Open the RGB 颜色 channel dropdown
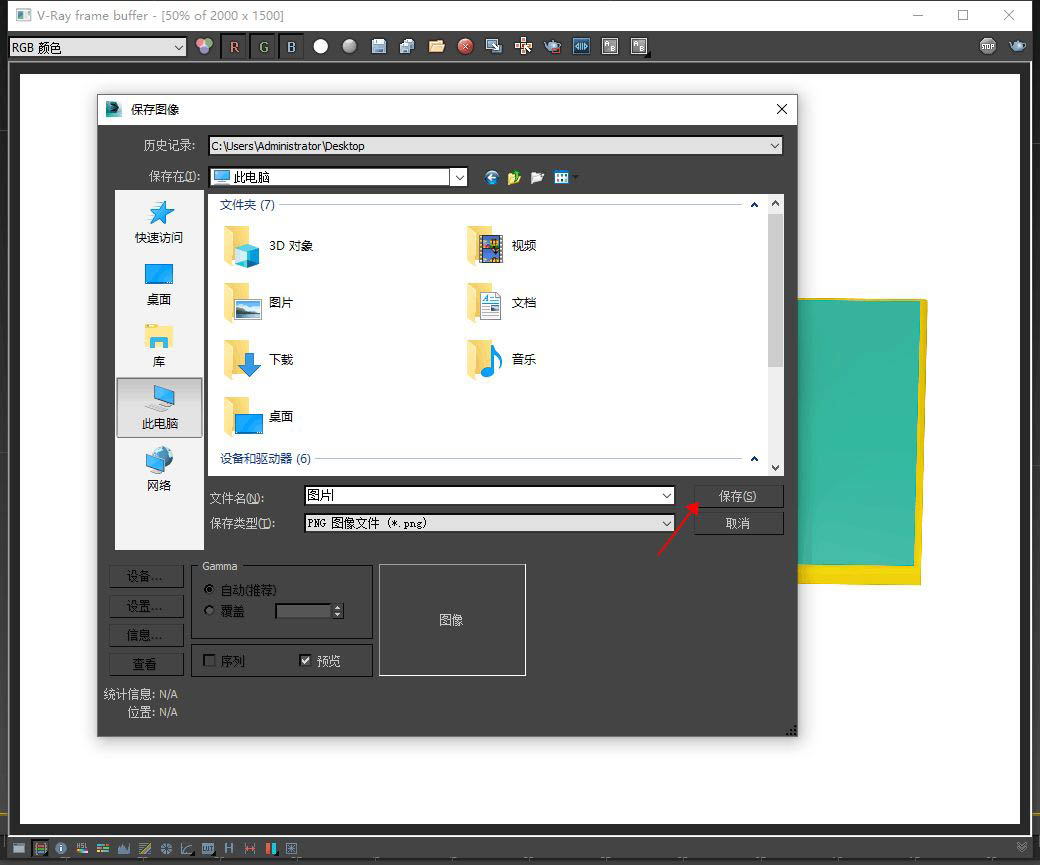This screenshot has height=865, width=1040. coord(97,47)
